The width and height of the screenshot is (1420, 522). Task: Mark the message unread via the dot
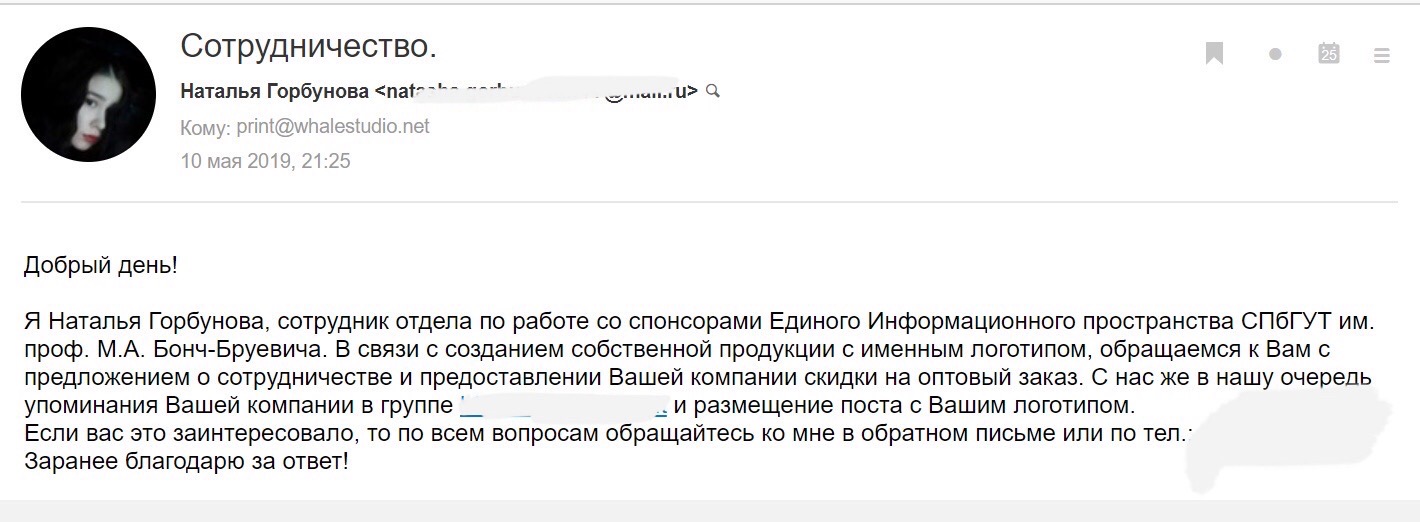coord(1275,54)
